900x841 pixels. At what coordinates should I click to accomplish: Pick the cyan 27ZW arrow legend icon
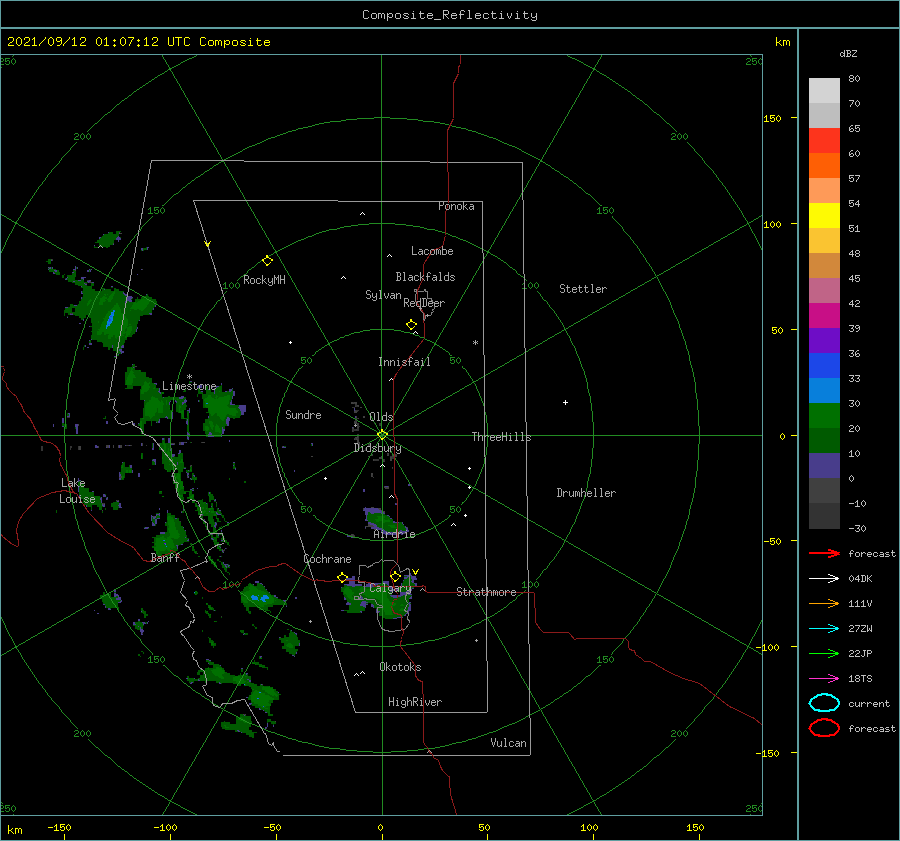[824, 629]
